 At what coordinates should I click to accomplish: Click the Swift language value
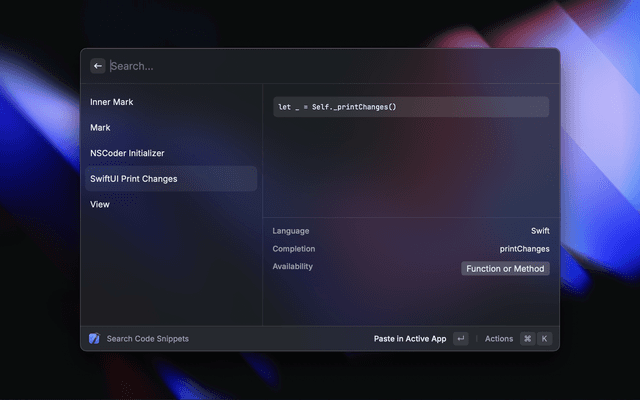click(x=540, y=231)
